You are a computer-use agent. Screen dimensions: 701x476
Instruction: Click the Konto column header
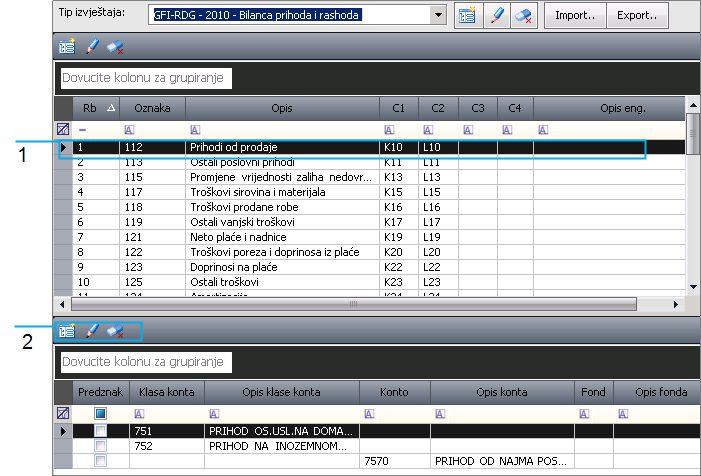(x=395, y=392)
